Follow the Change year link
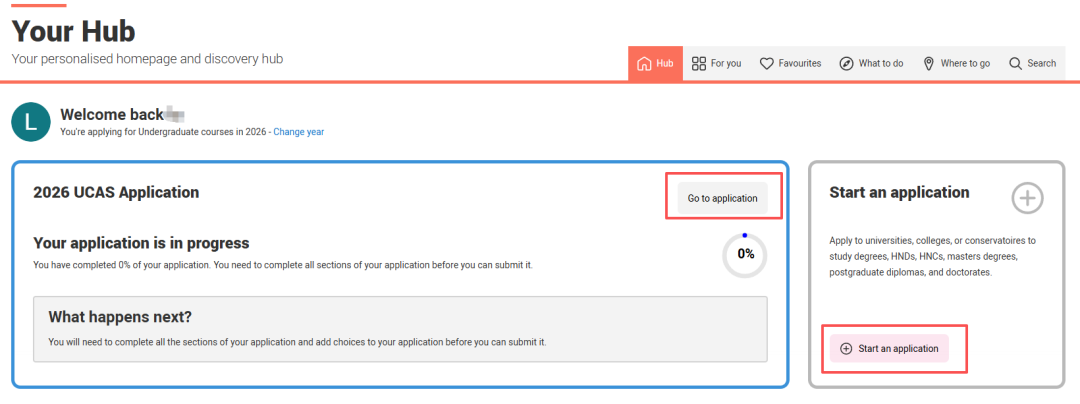This screenshot has width=1080, height=404. click(x=298, y=132)
